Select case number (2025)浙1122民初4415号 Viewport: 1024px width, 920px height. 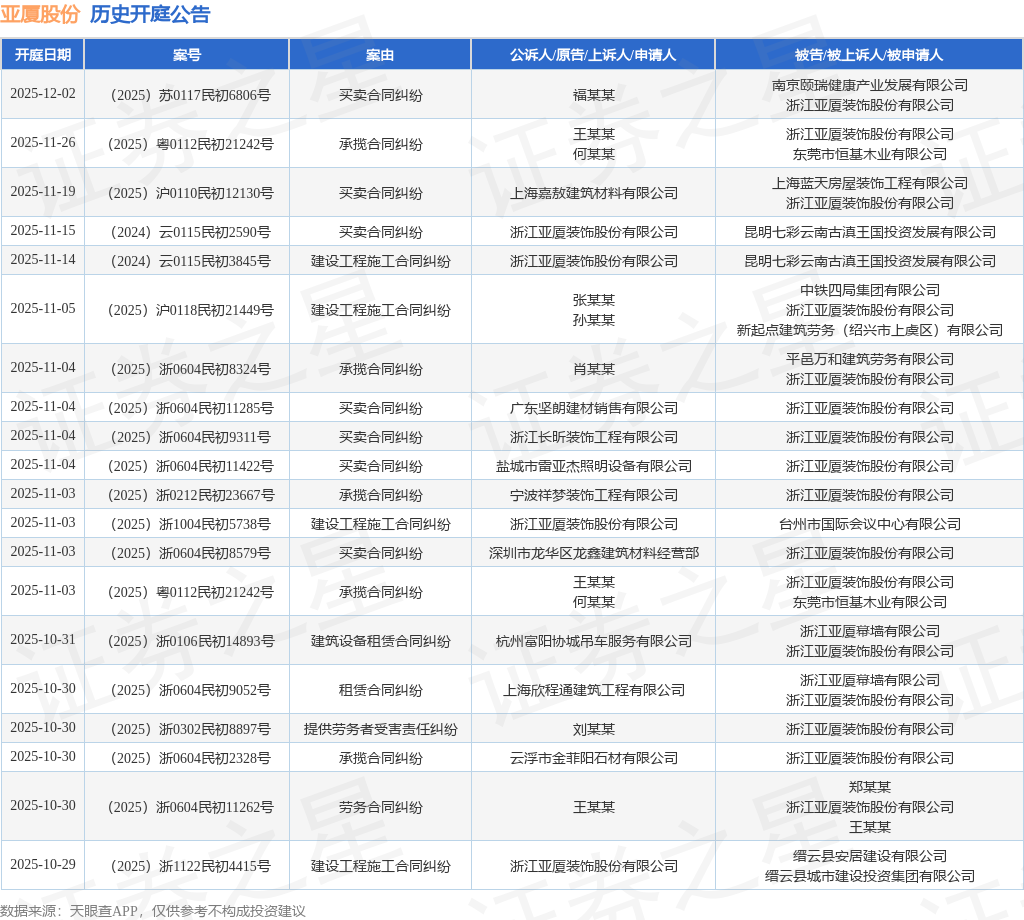(x=187, y=866)
